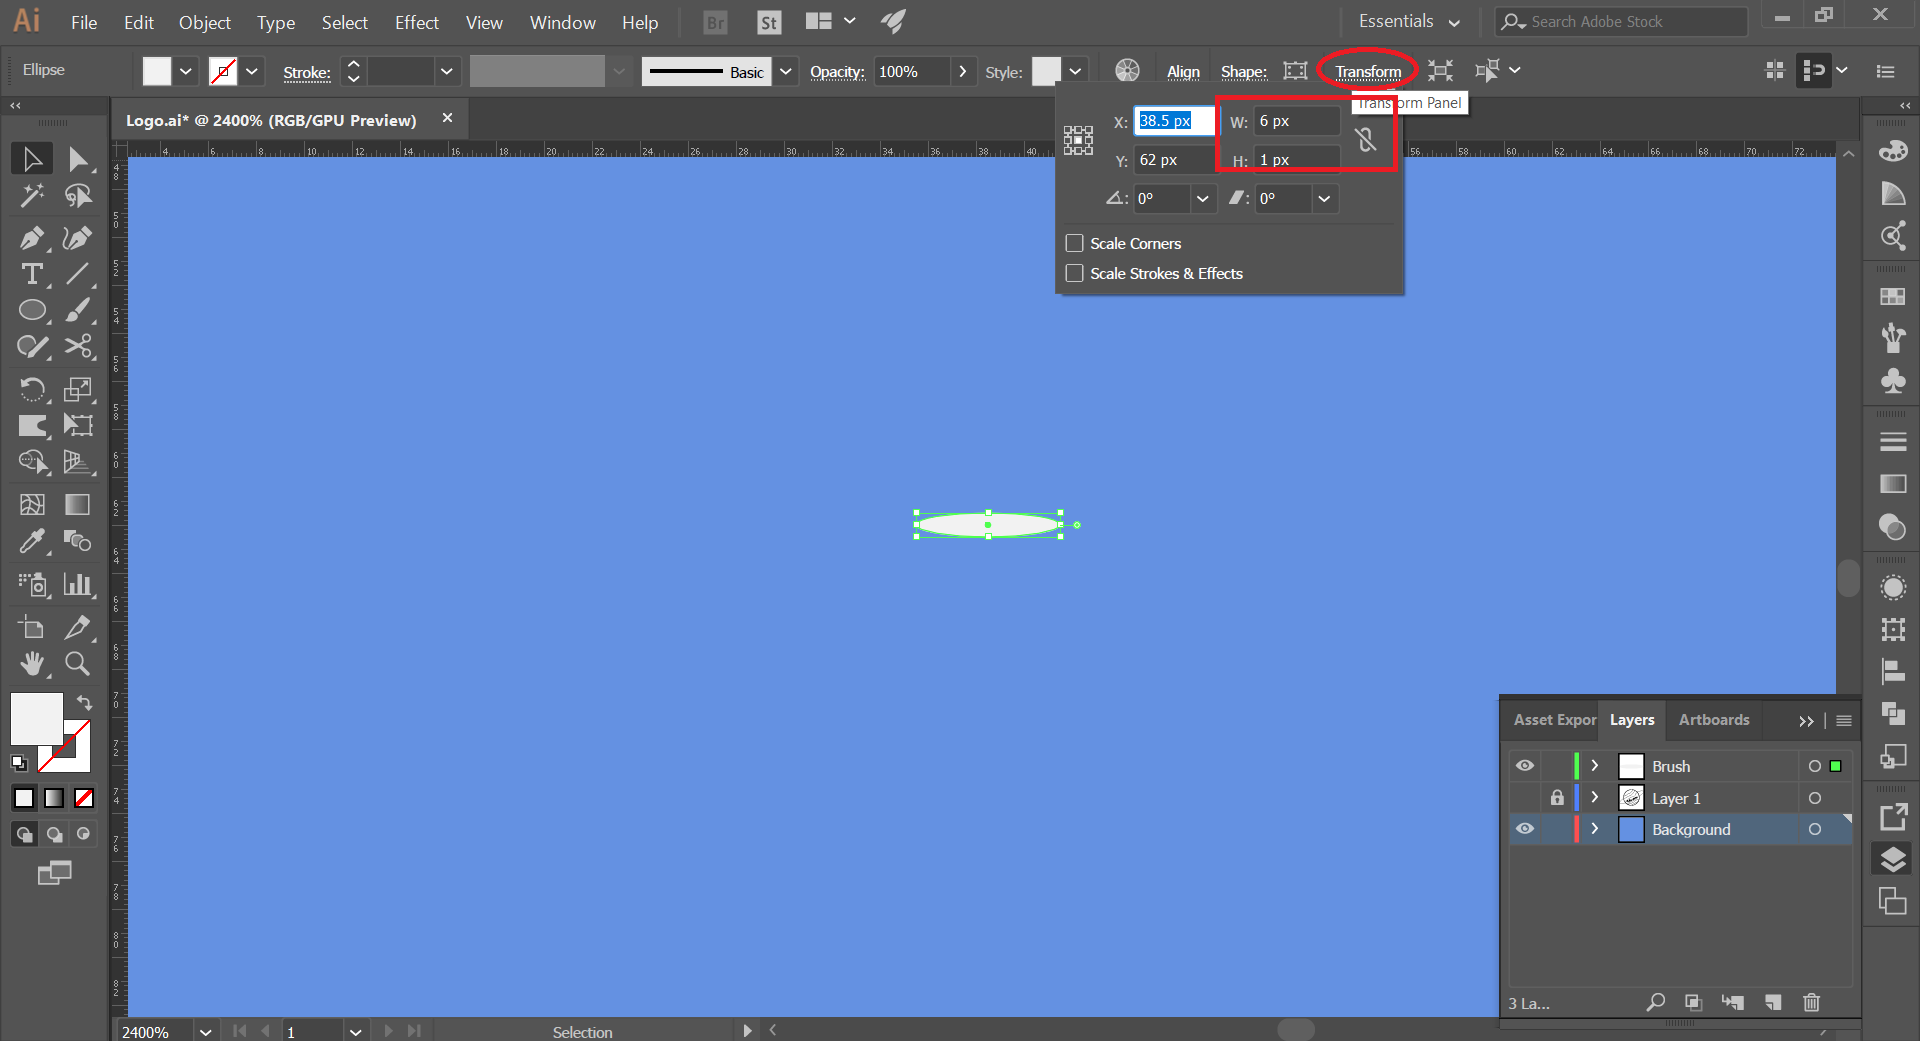Open zoom level dropdown at bottom

tap(205, 1031)
